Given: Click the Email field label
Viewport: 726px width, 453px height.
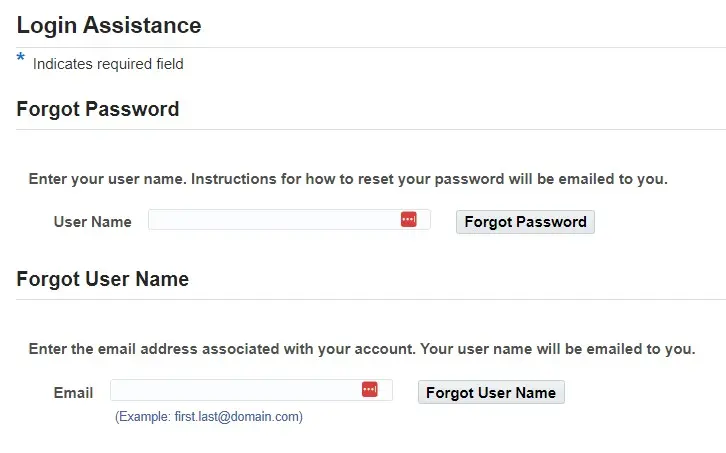Looking at the screenshot, I should [x=73, y=392].
